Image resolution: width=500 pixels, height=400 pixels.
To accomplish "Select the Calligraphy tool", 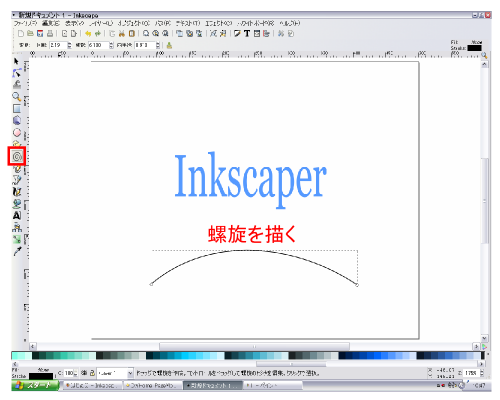I will (x=17, y=192).
